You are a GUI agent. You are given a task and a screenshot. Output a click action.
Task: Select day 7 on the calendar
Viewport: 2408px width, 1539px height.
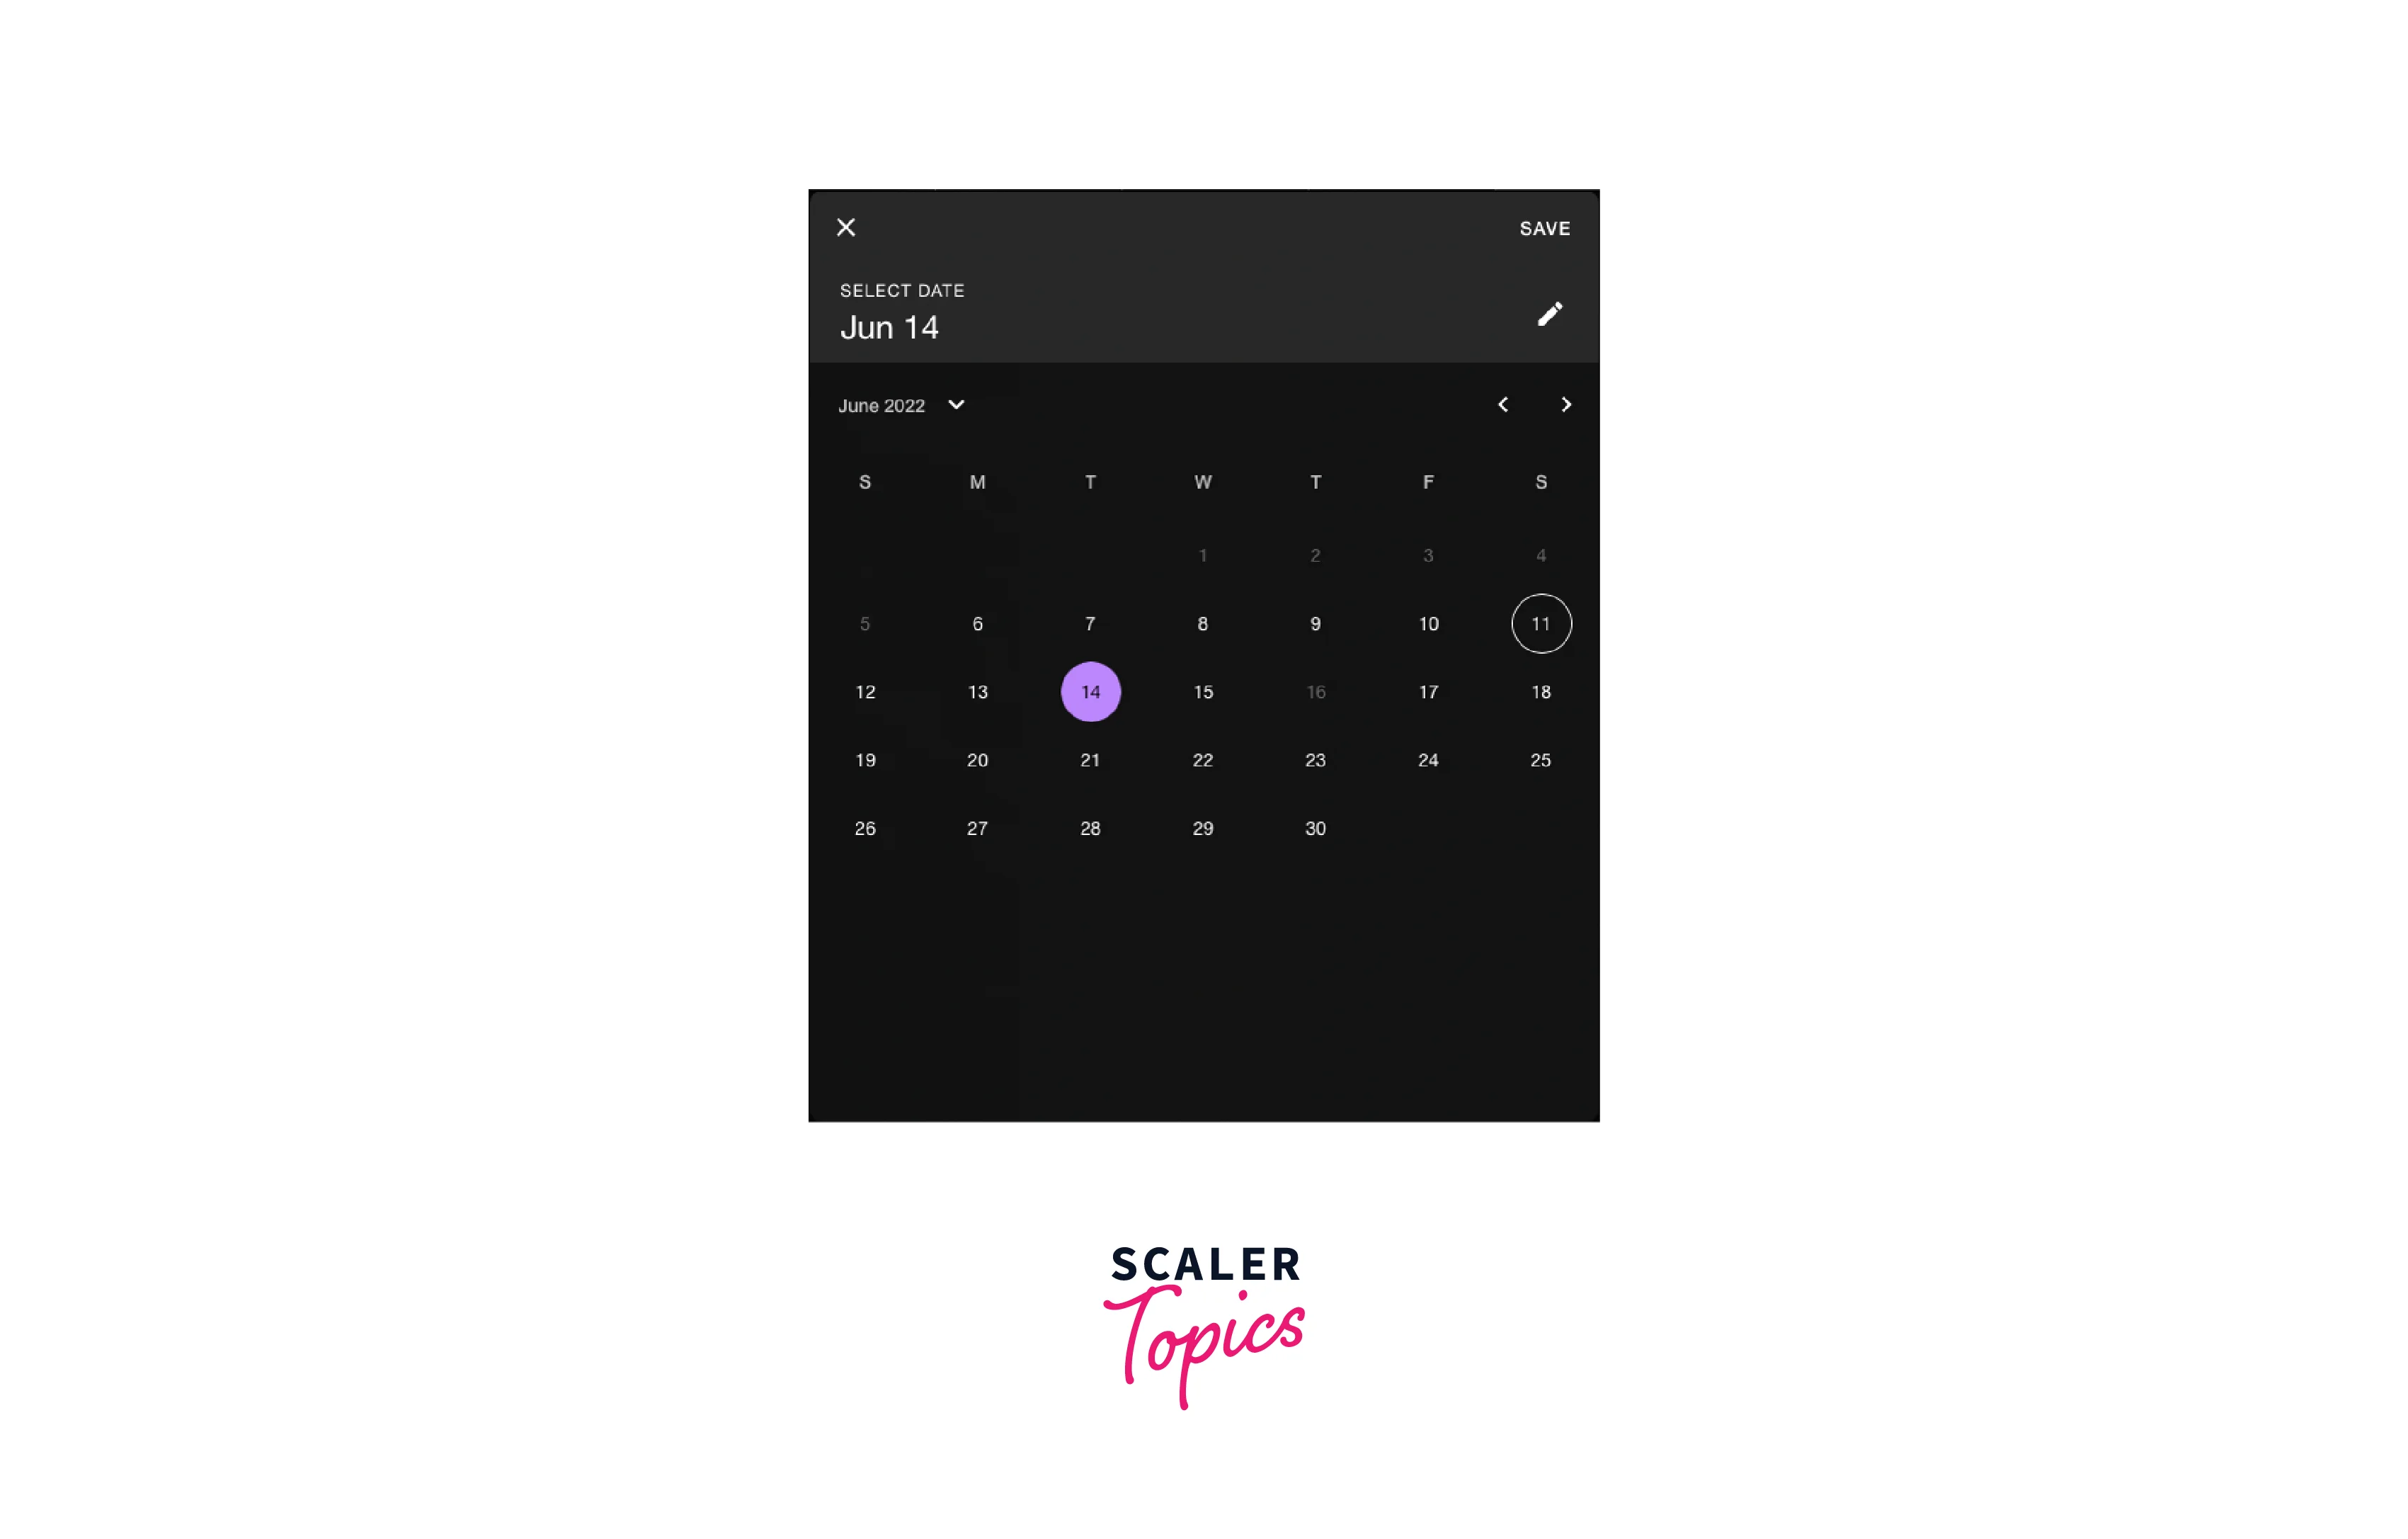[x=1090, y=623]
